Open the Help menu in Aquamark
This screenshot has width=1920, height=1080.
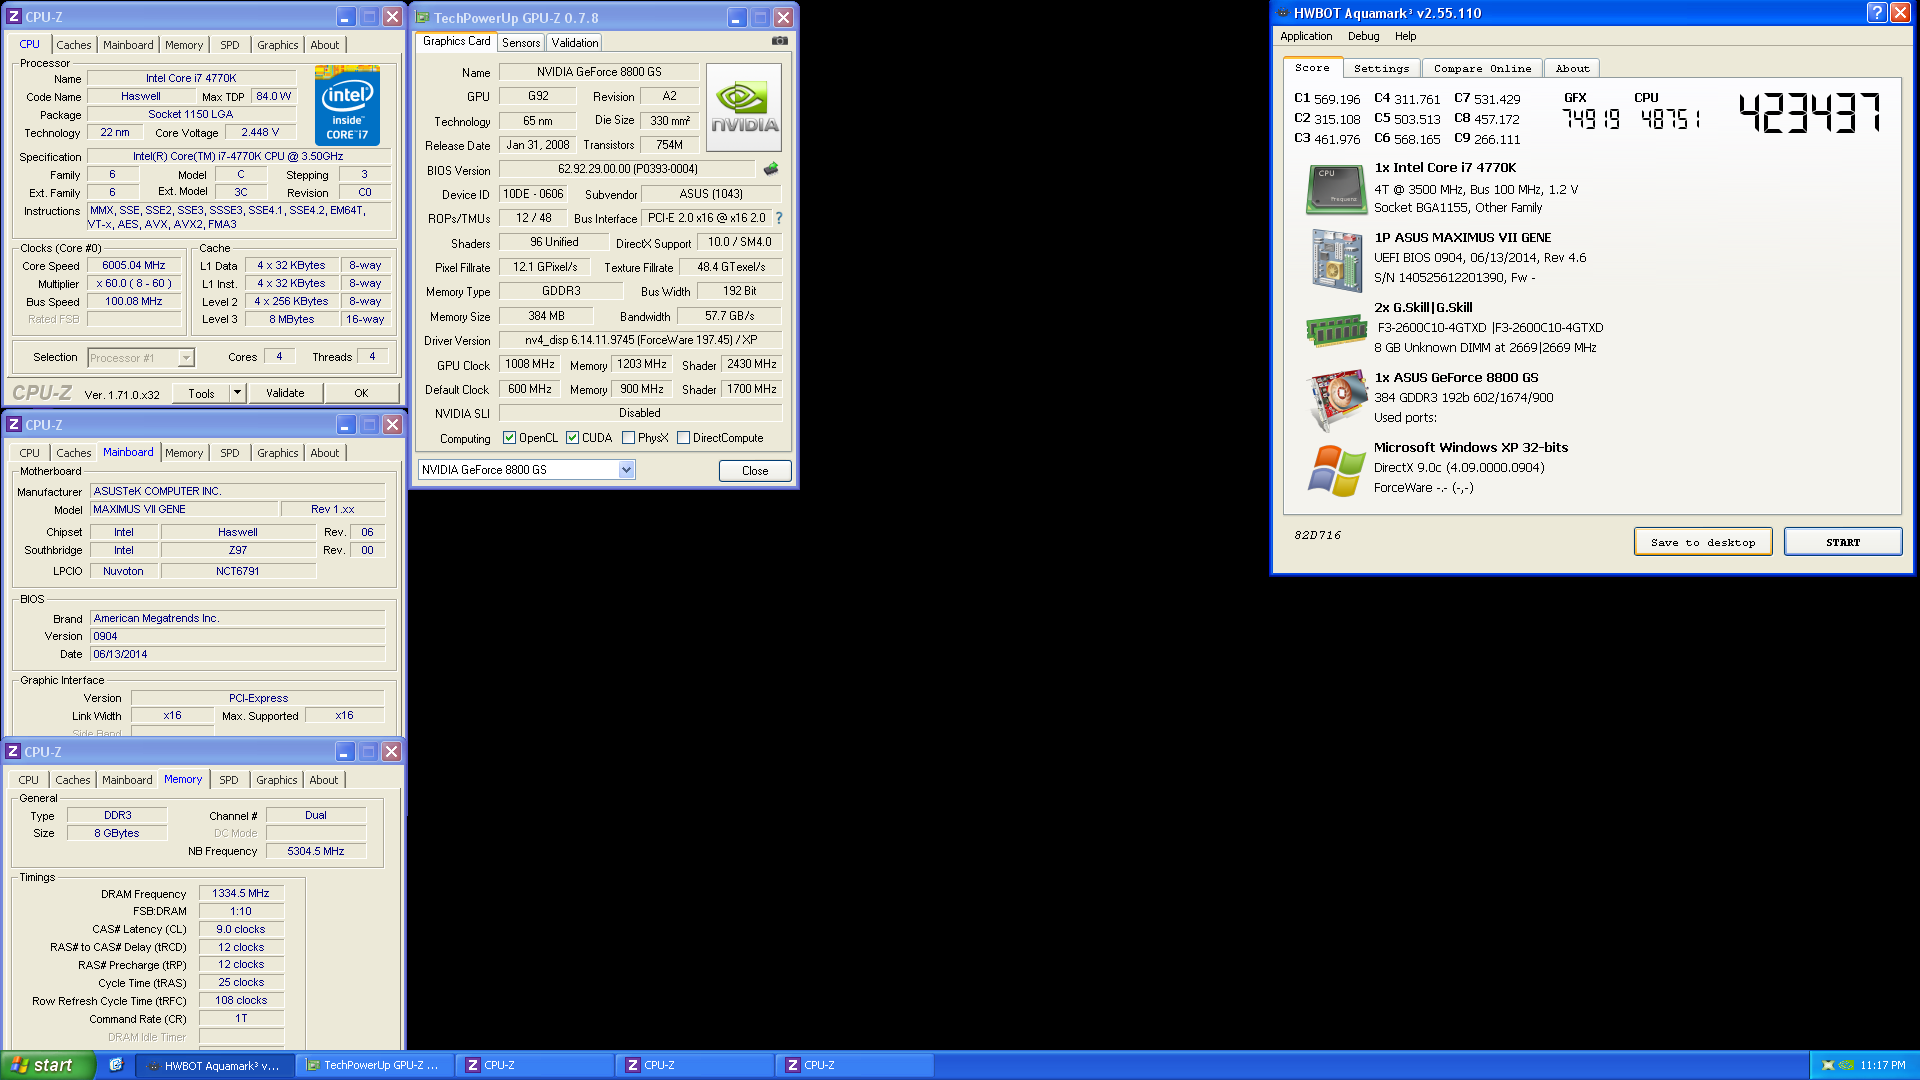[1405, 36]
